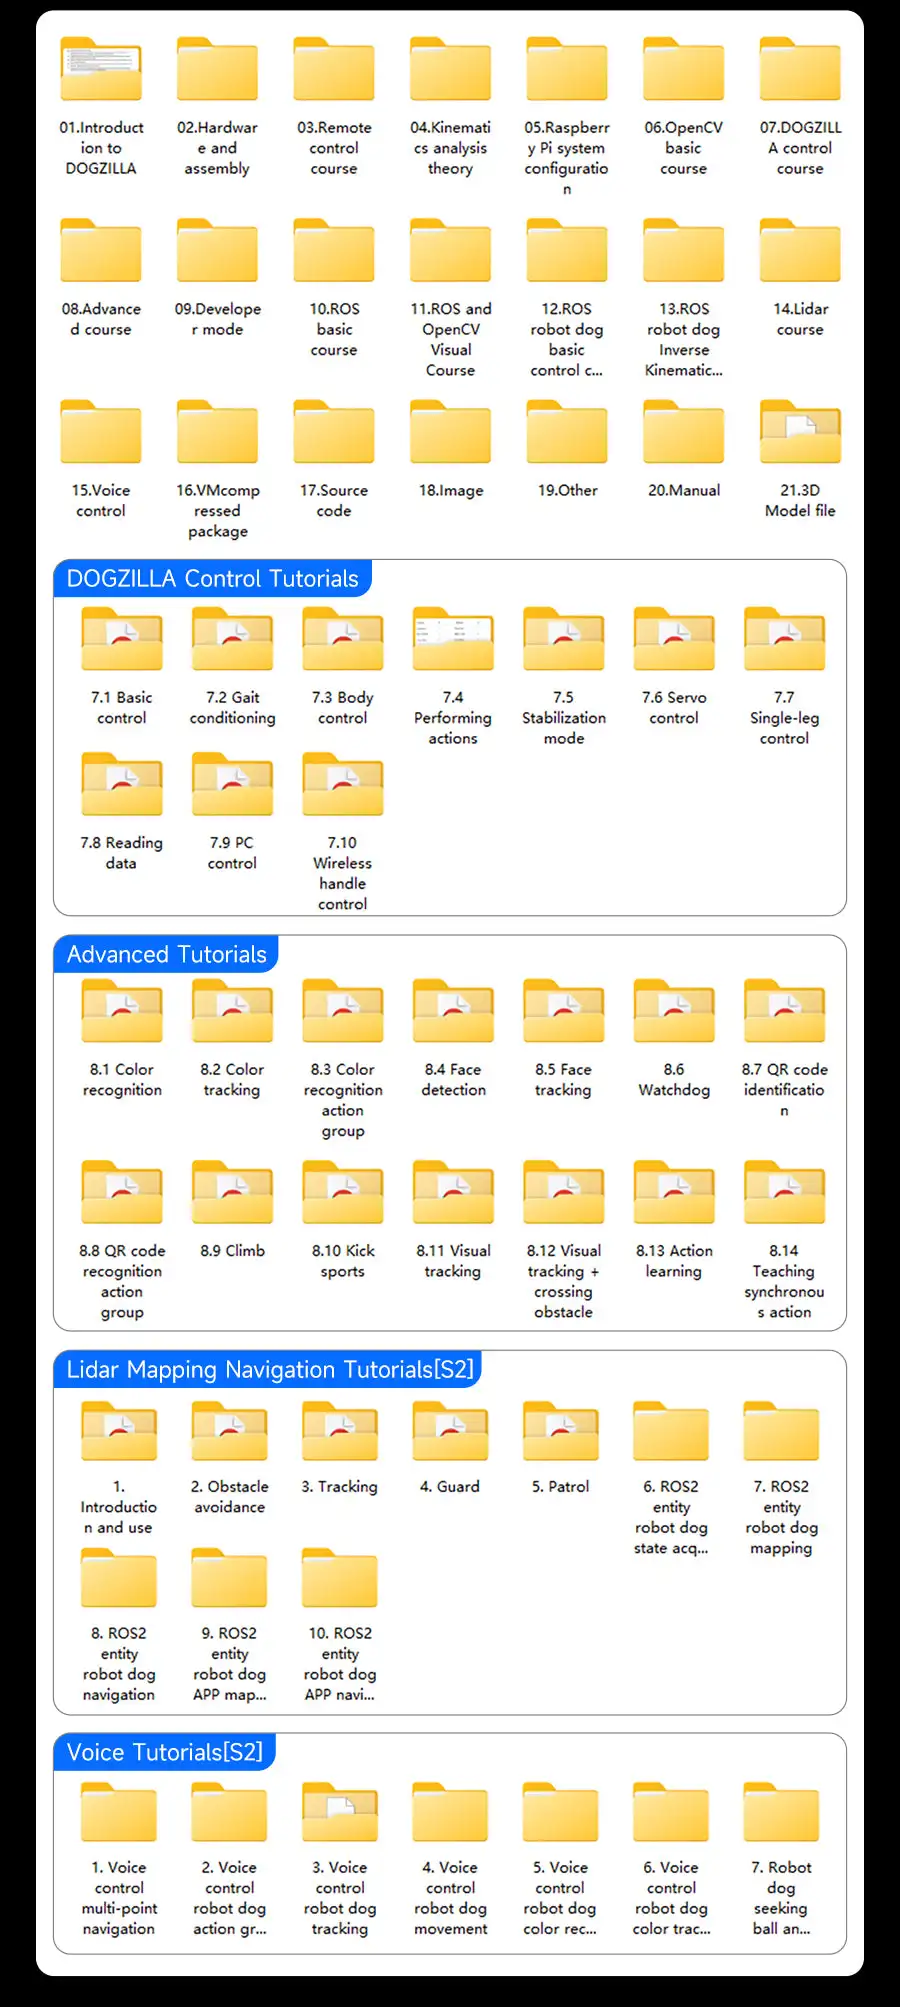Open the 2. Obstacle avoidance folder
Viewport: 900px width, 2007px height.
230,1431
